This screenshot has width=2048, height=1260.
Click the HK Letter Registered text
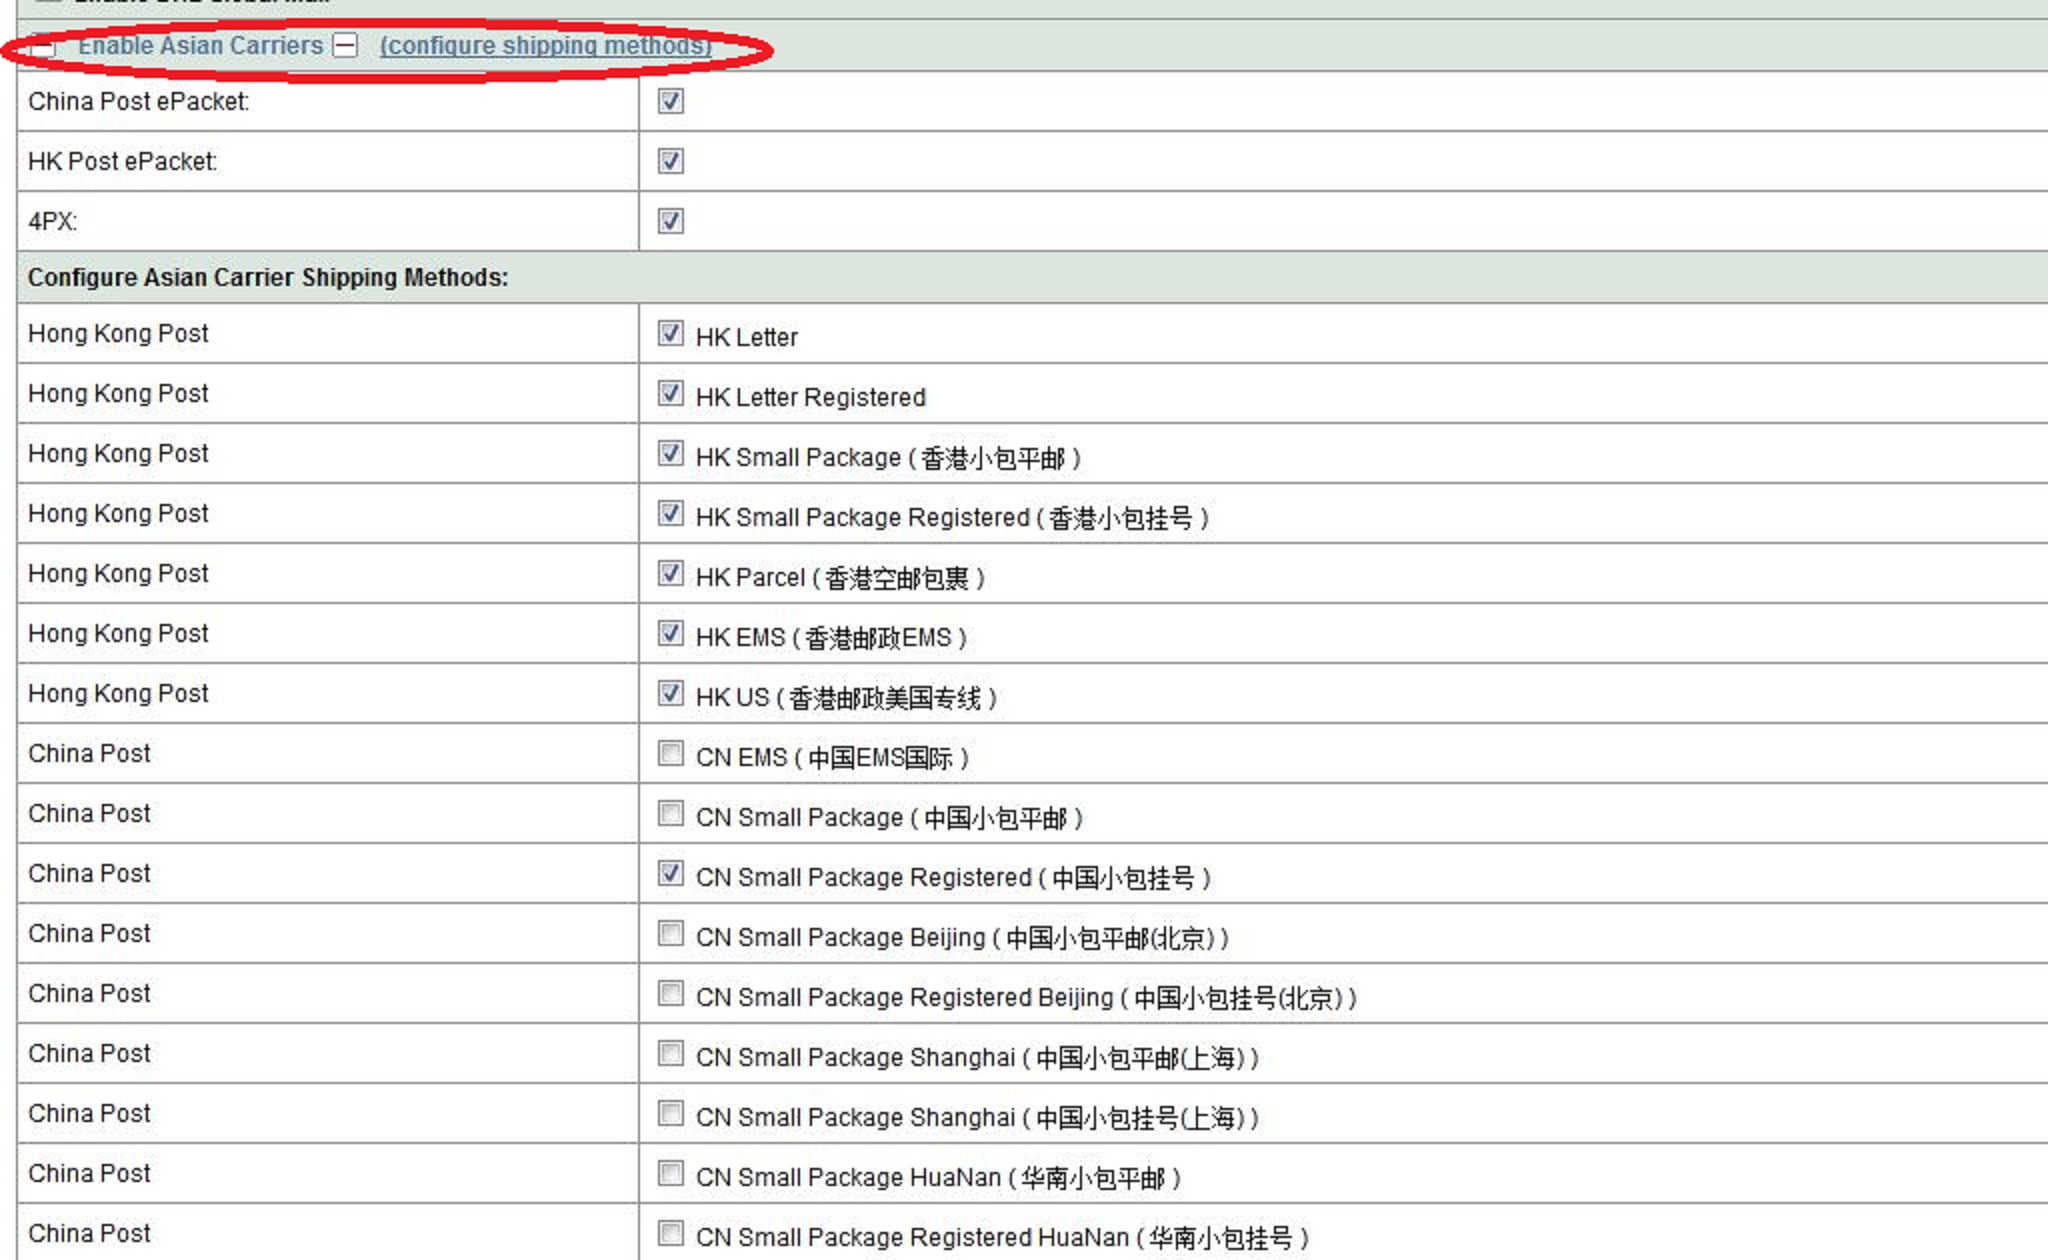click(810, 397)
